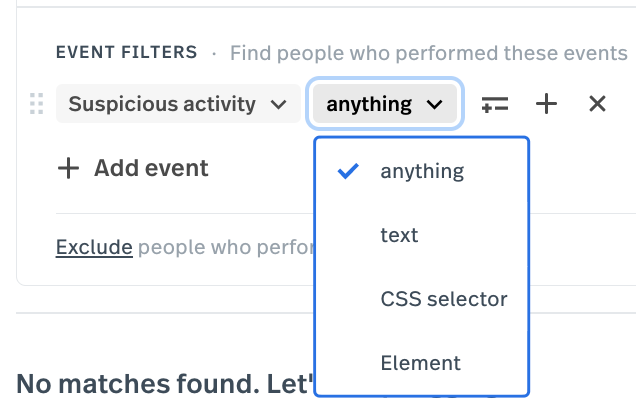Click the people who performed exclusion text
The height and width of the screenshot is (410, 636).
click(226, 247)
